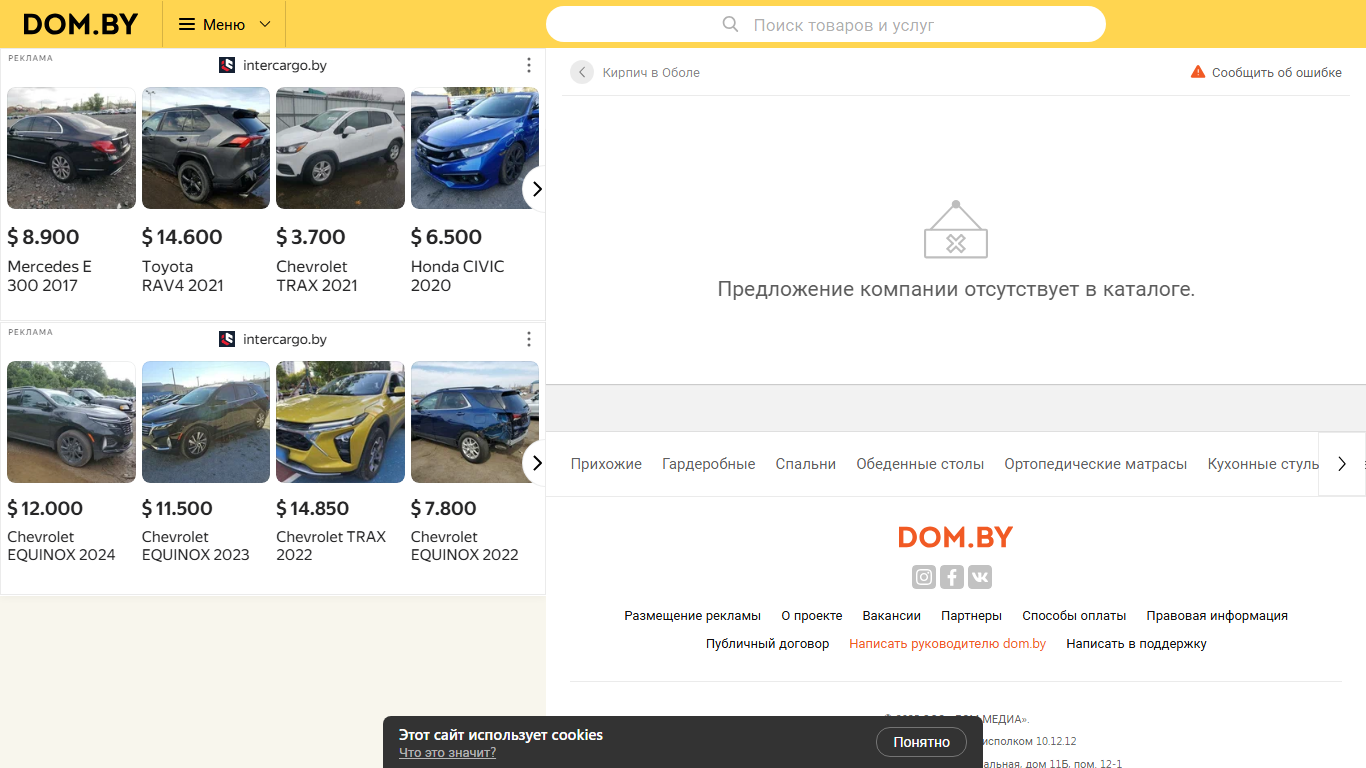
Task: Open Chevrolet EQUINOX 2024 thumbnail
Action: pos(71,422)
